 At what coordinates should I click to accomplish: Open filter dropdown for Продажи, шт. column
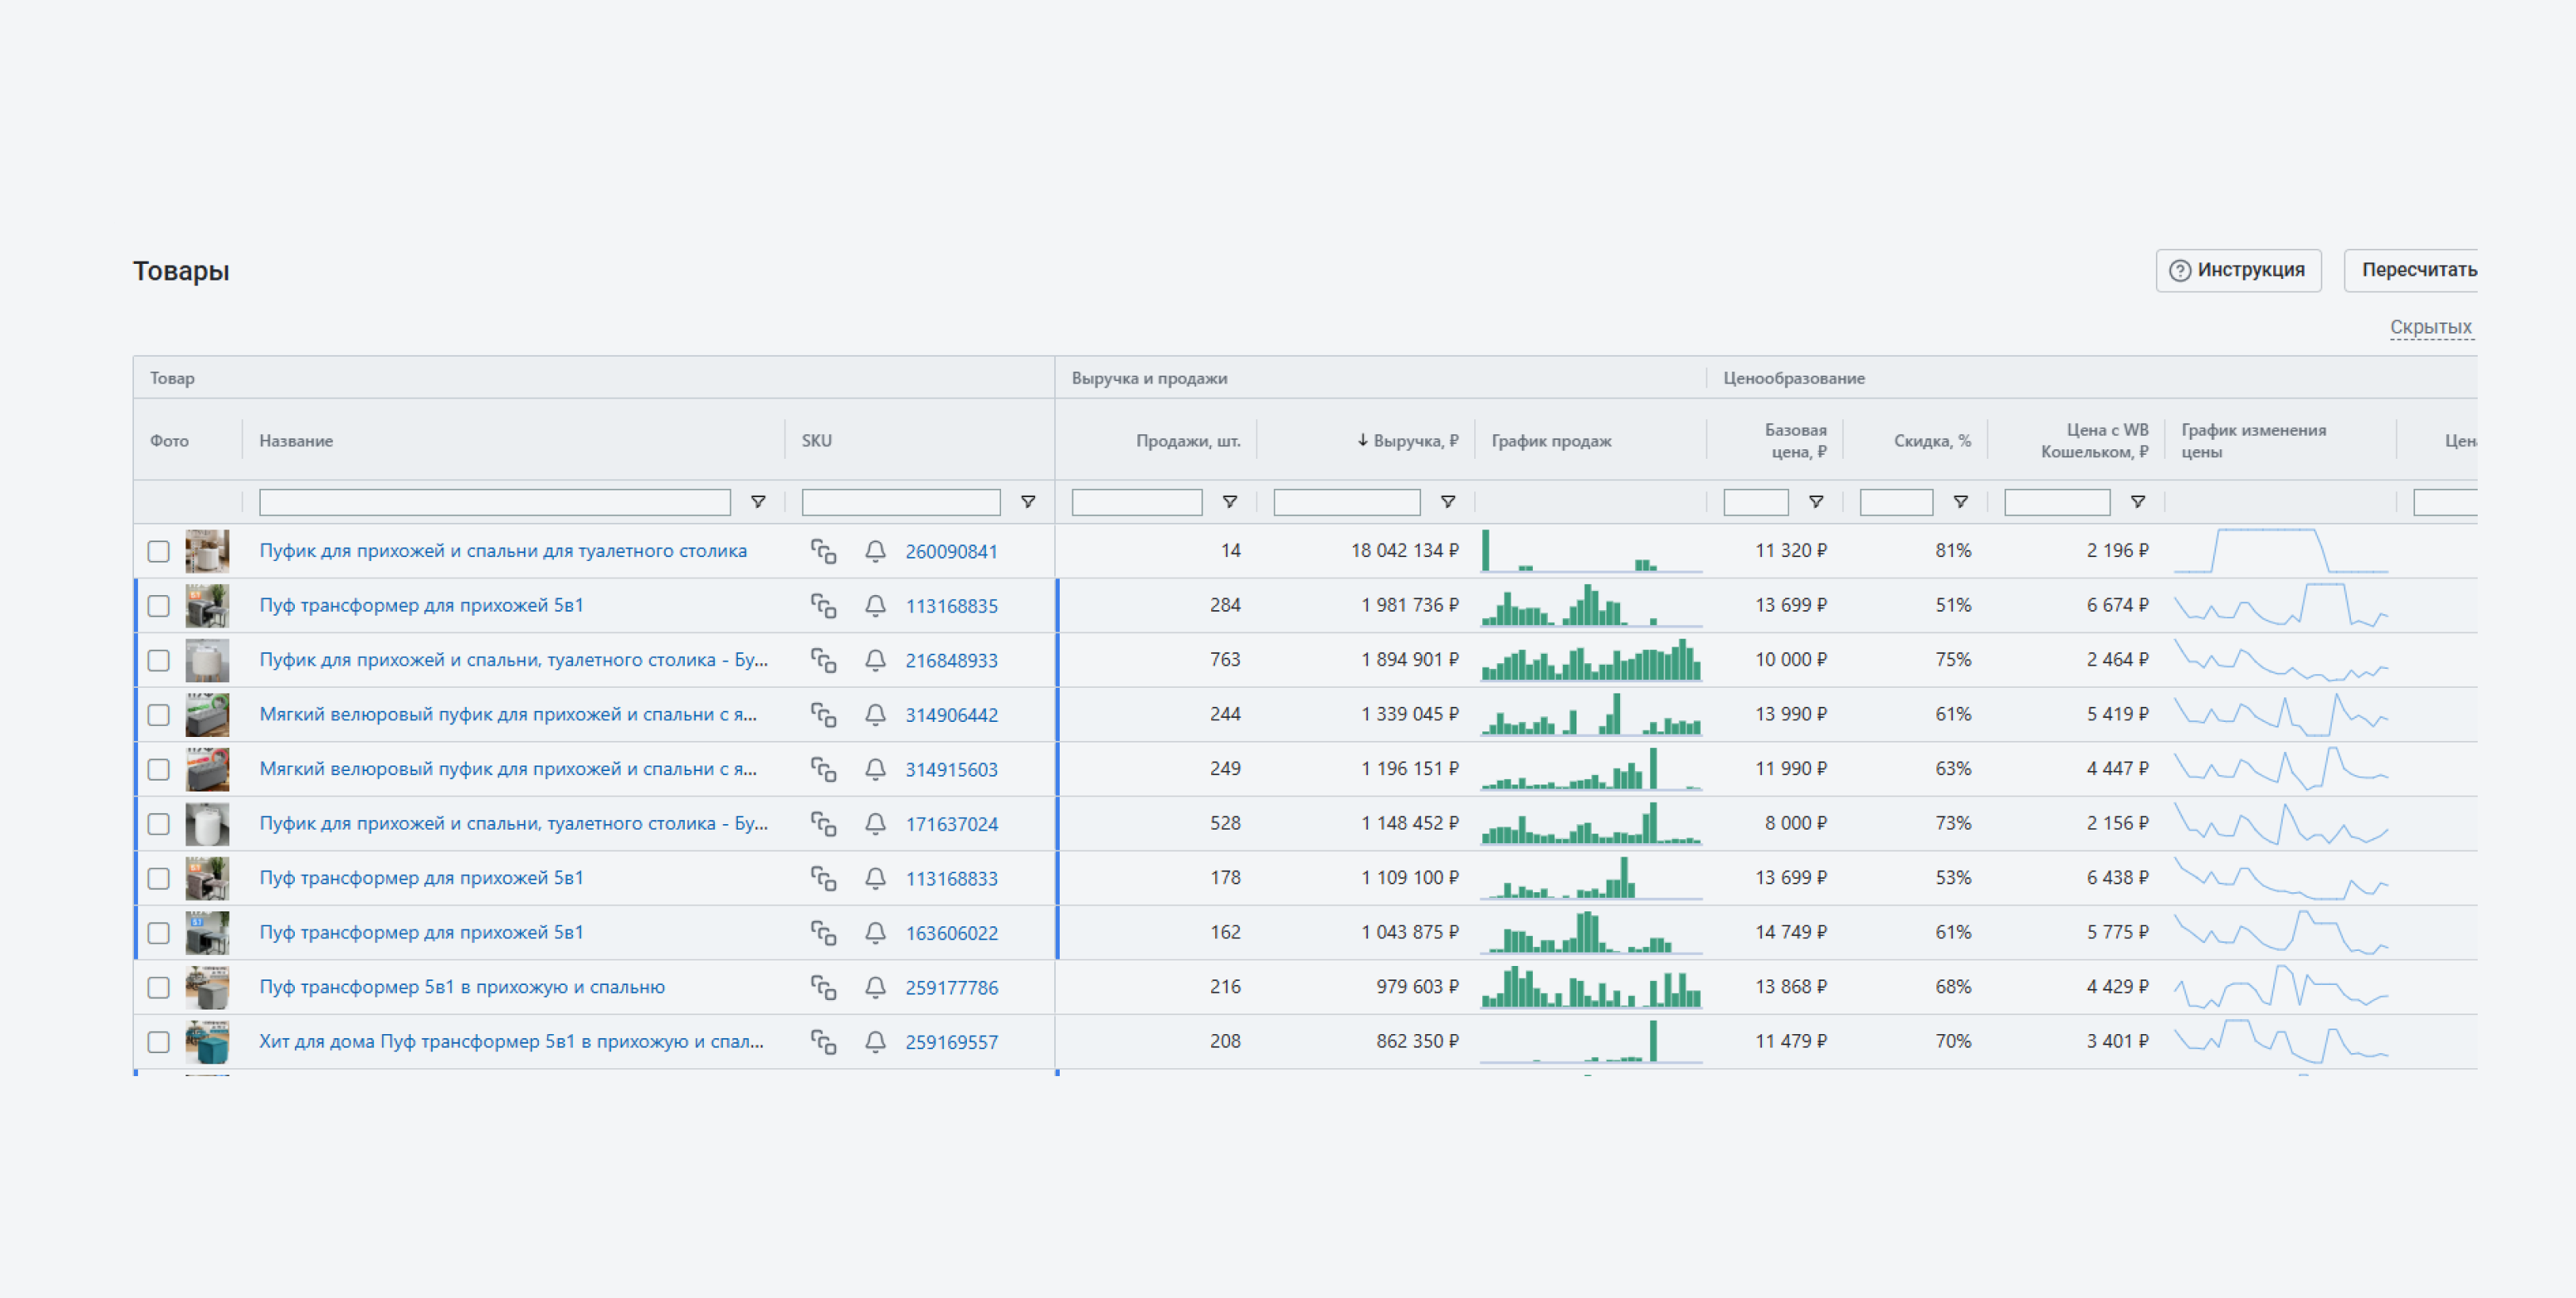1229,502
